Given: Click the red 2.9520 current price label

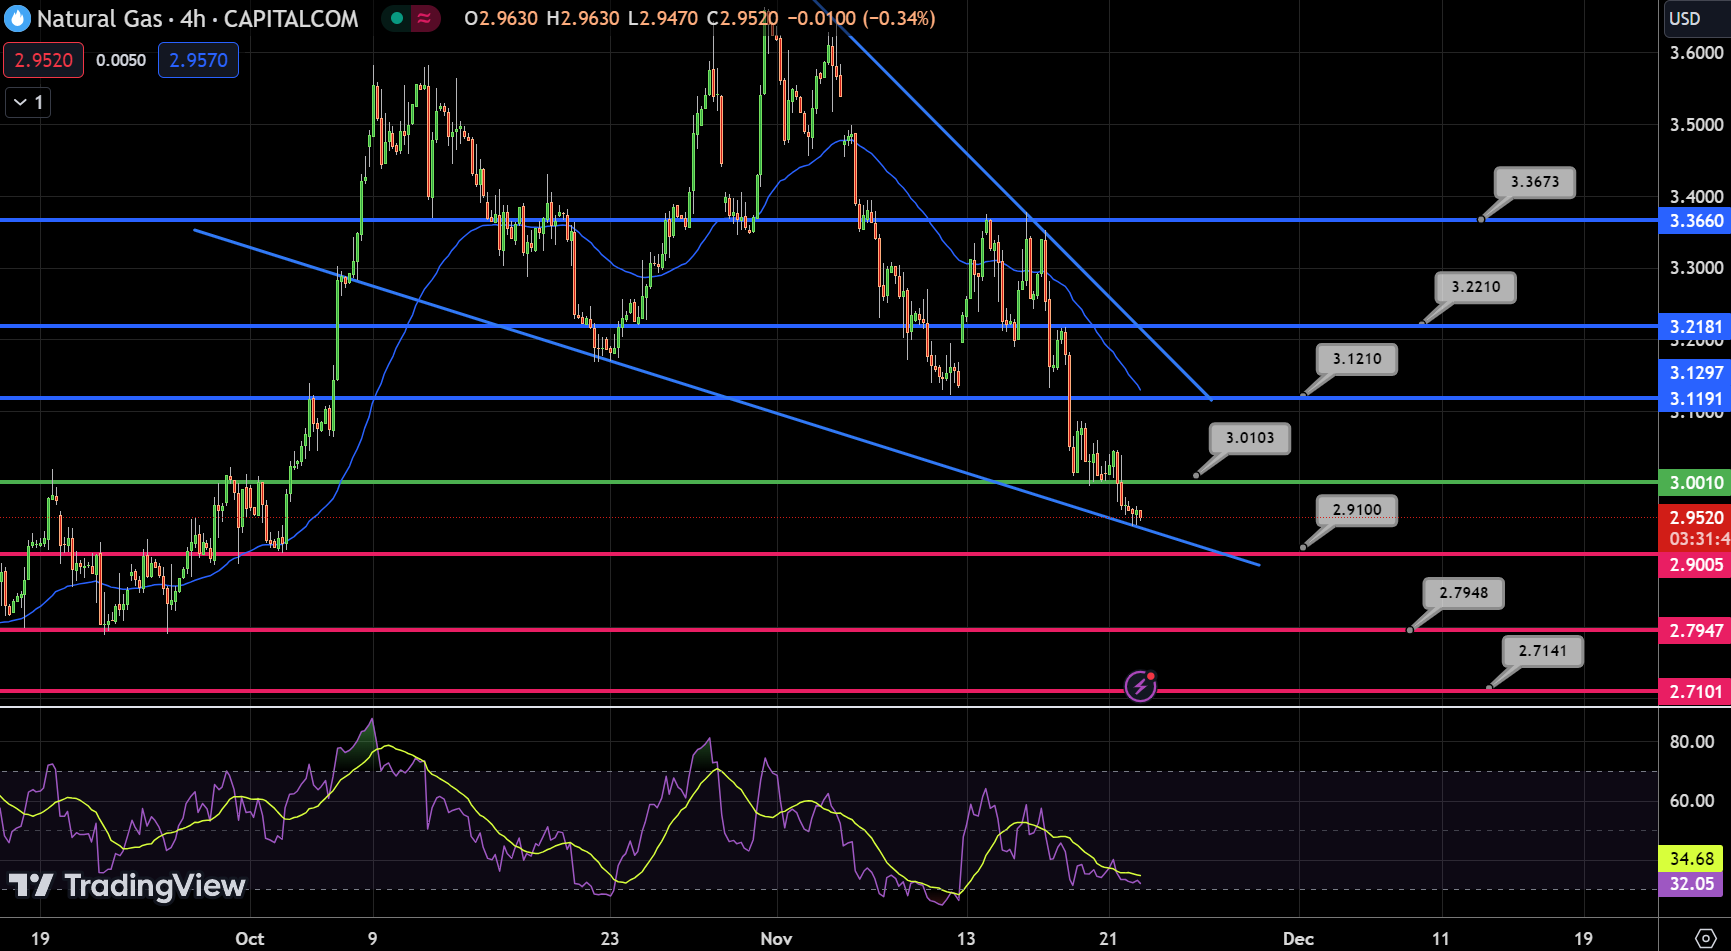Looking at the screenshot, I should pos(1695,517).
